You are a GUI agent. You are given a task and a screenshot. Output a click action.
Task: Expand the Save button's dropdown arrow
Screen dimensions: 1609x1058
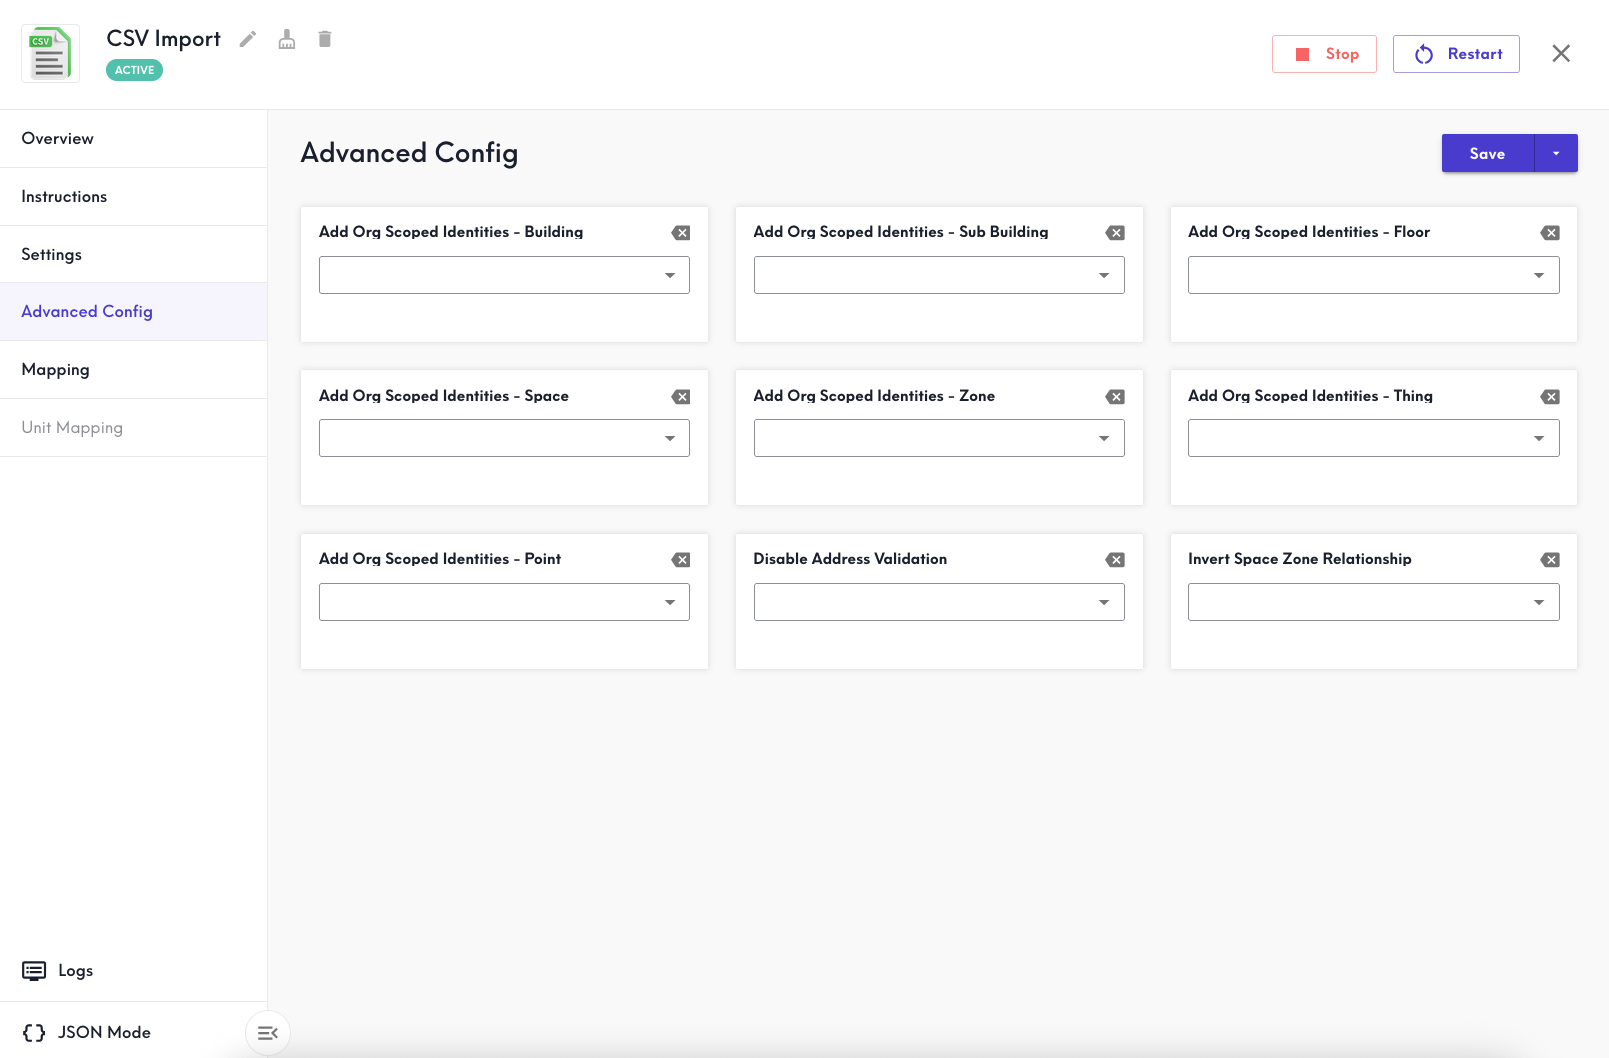click(x=1556, y=153)
